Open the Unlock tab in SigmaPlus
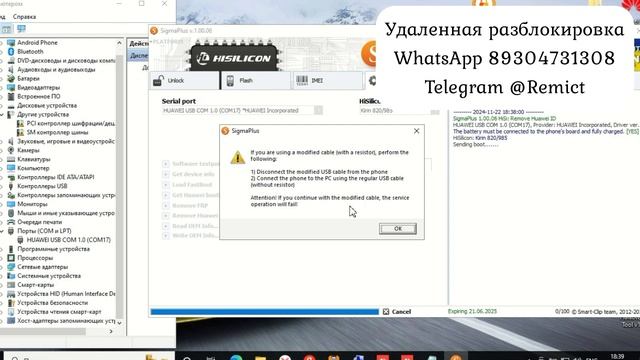This screenshot has width=640, height=360. tap(184, 80)
